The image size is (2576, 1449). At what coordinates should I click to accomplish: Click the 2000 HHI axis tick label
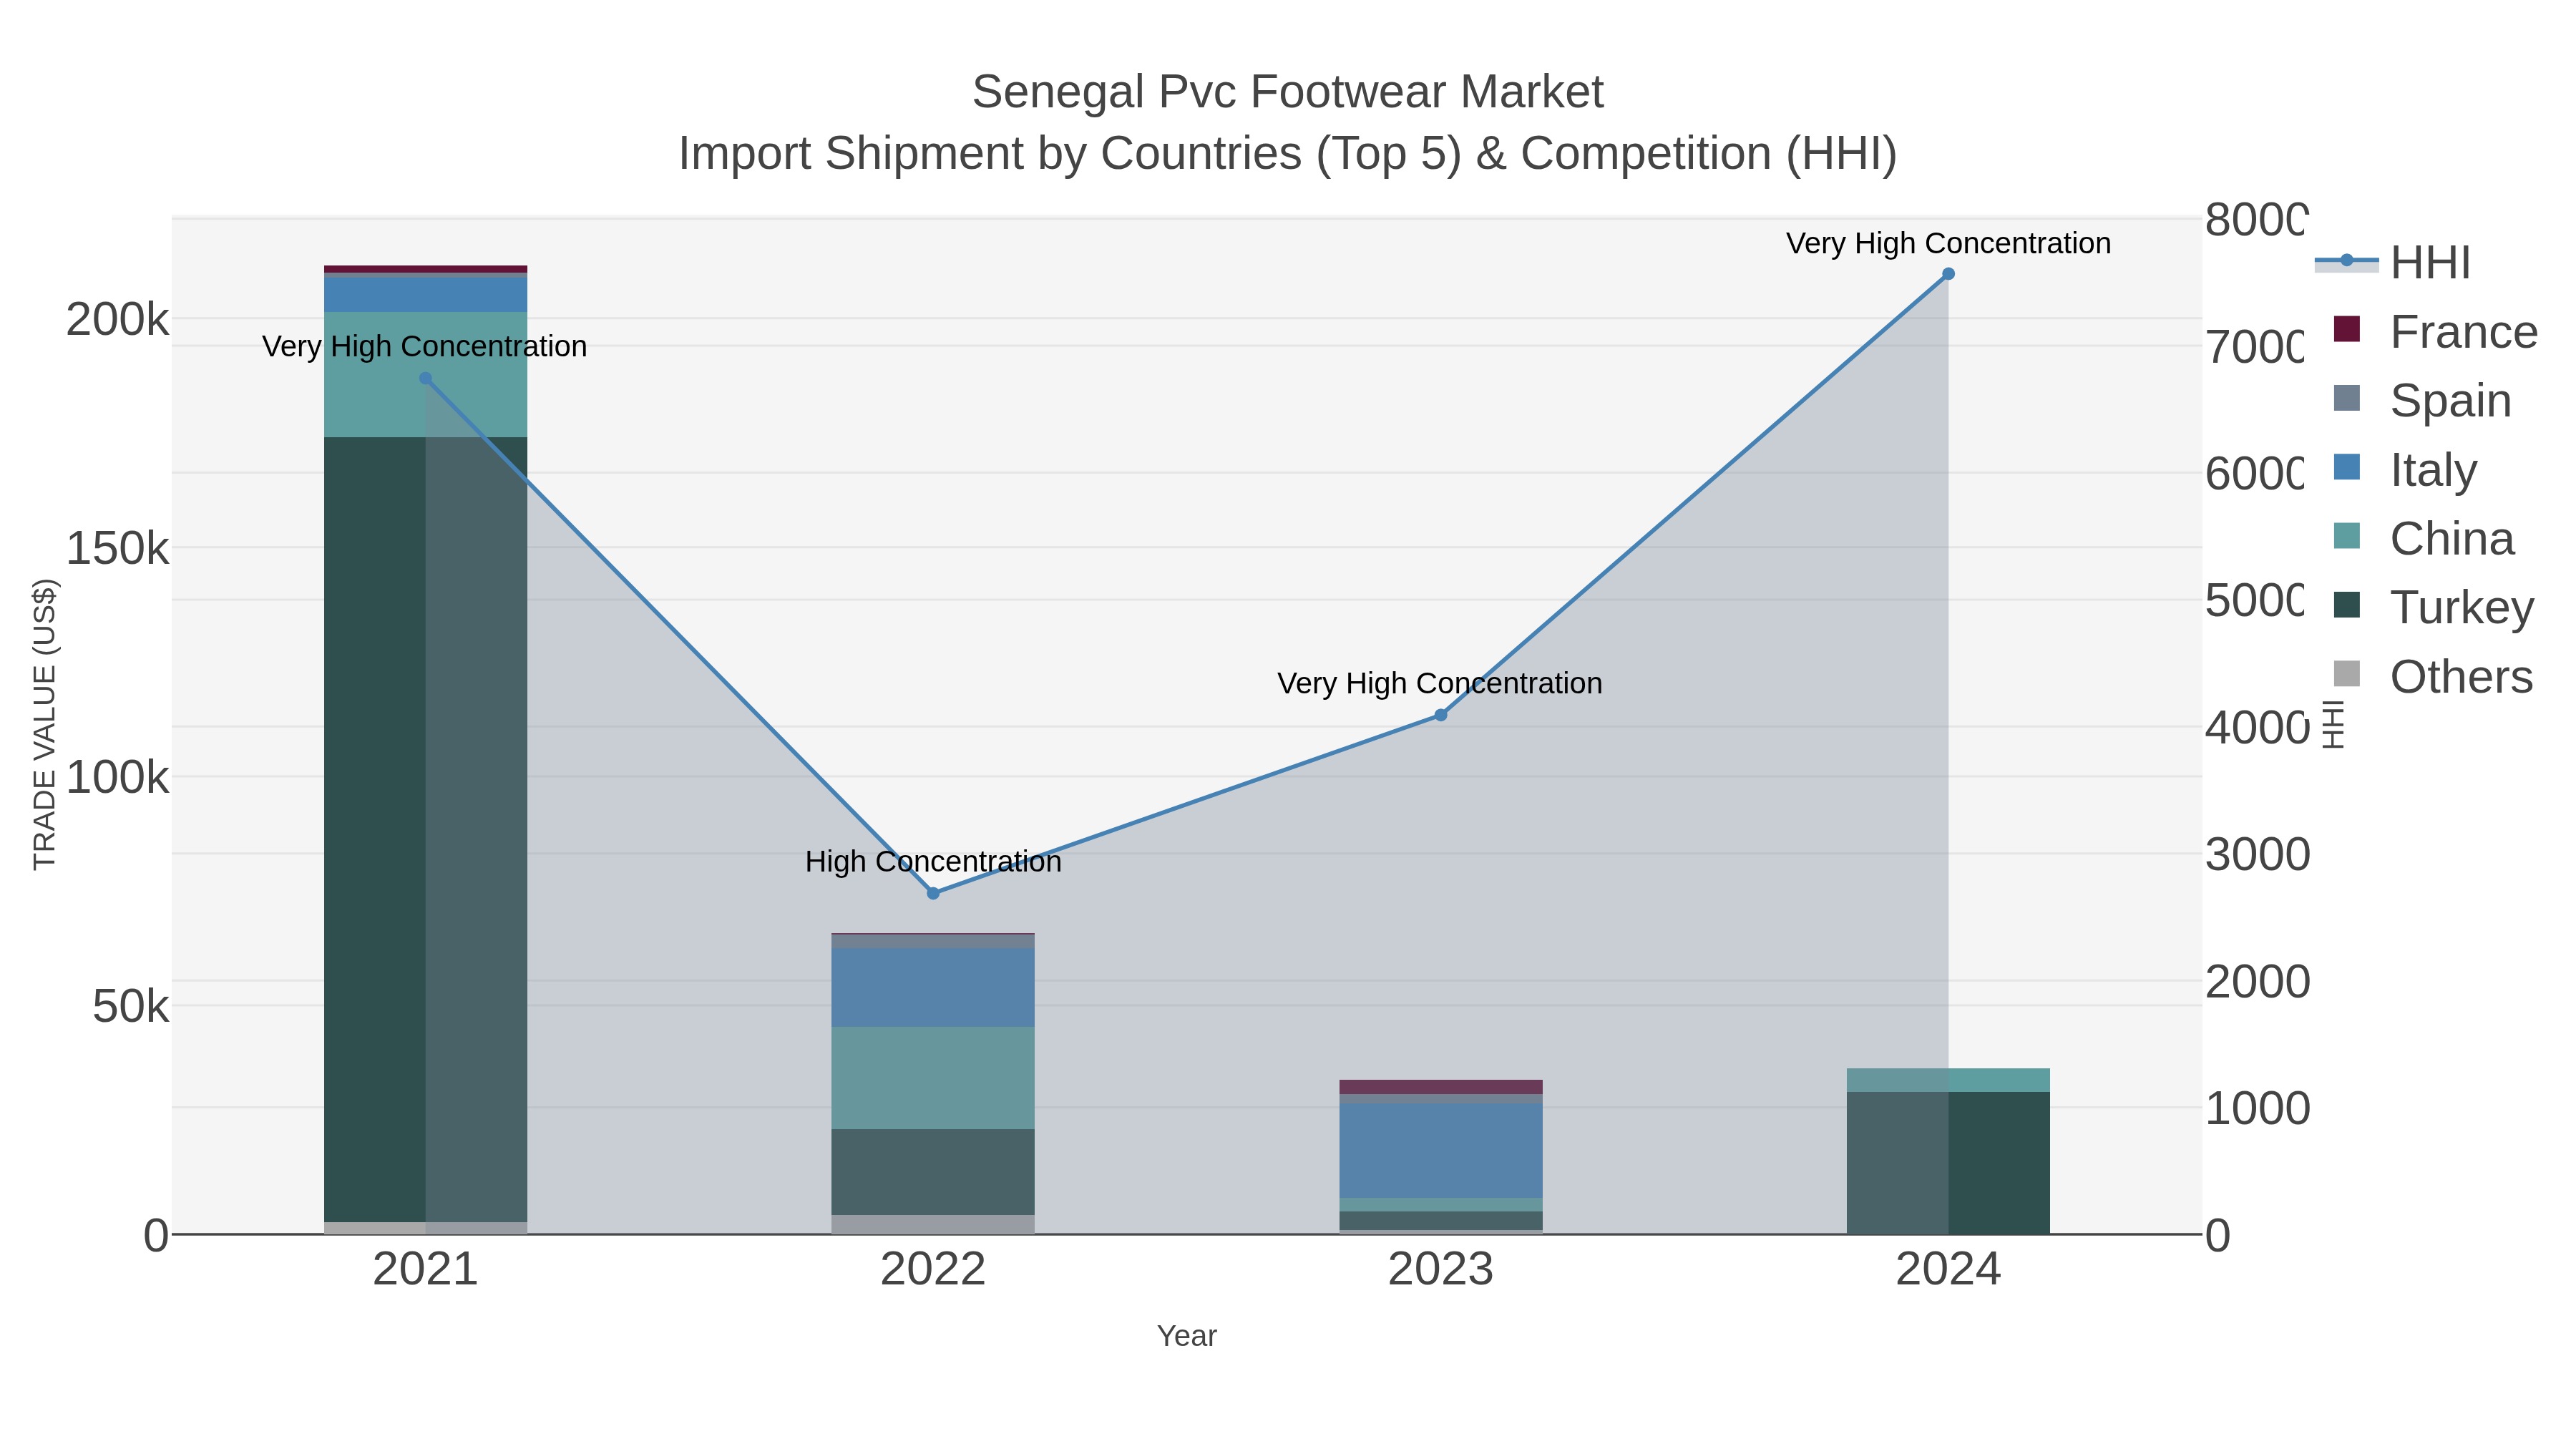click(2257, 982)
